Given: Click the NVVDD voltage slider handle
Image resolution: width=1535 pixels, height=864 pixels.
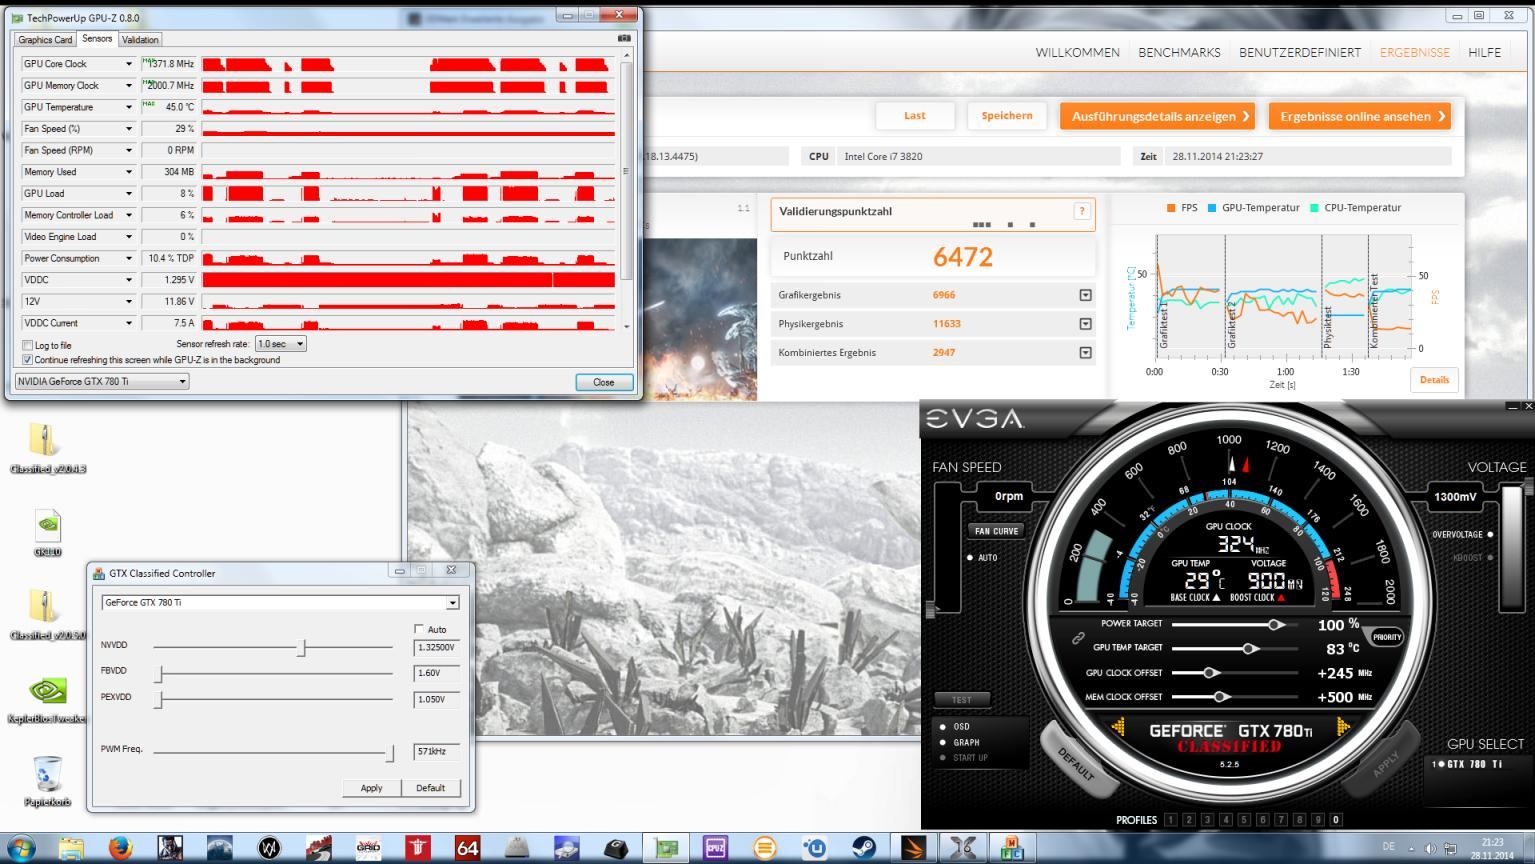Looking at the screenshot, I should [301, 647].
